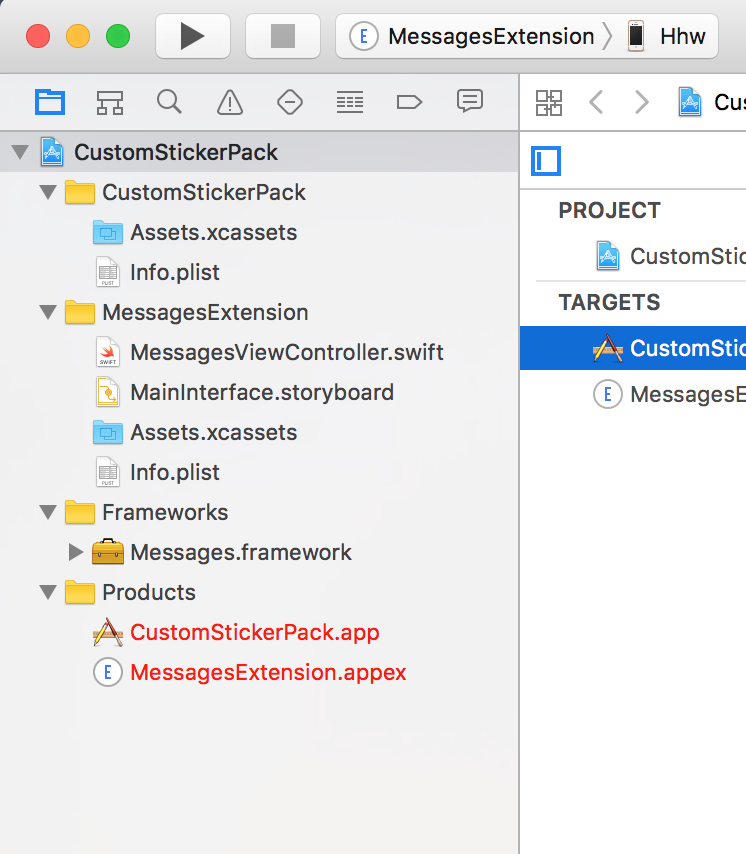Screen dimensions: 746x854
Task: Open MainInterface.storyboard
Action: (261, 393)
